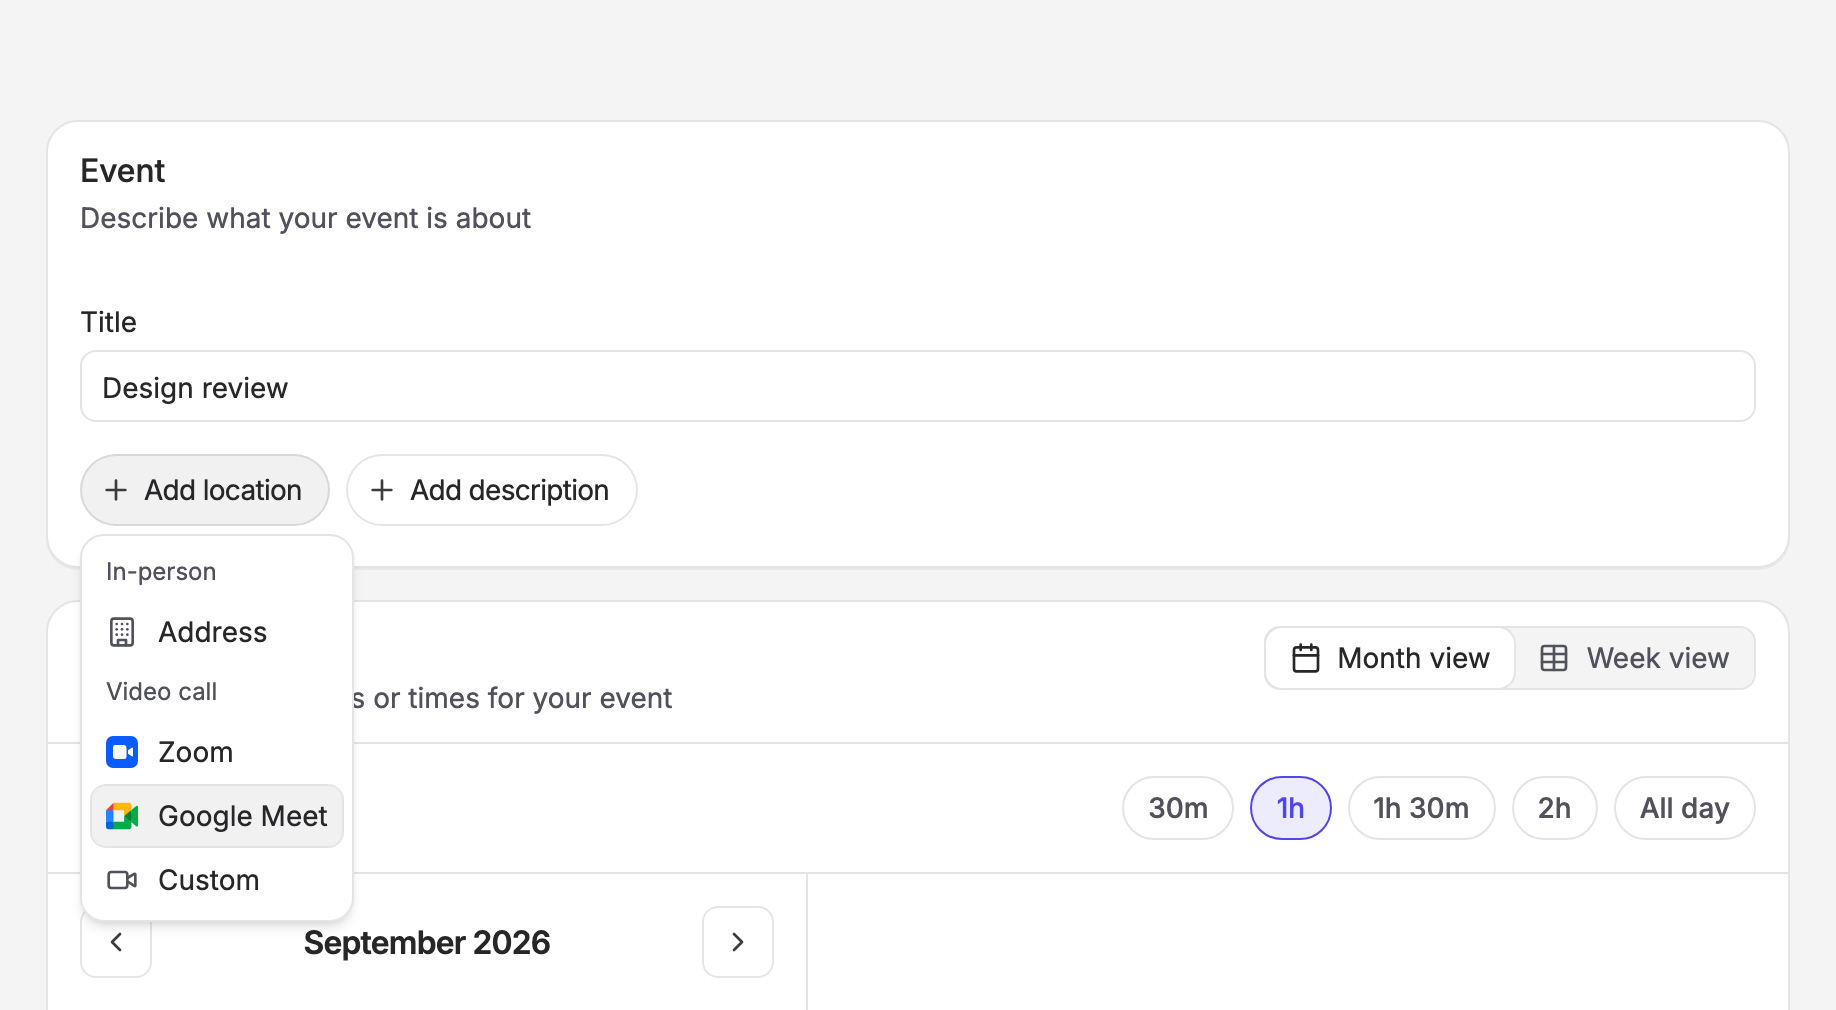Select Custom video call option
The width and height of the screenshot is (1836, 1010).
click(x=217, y=880)
